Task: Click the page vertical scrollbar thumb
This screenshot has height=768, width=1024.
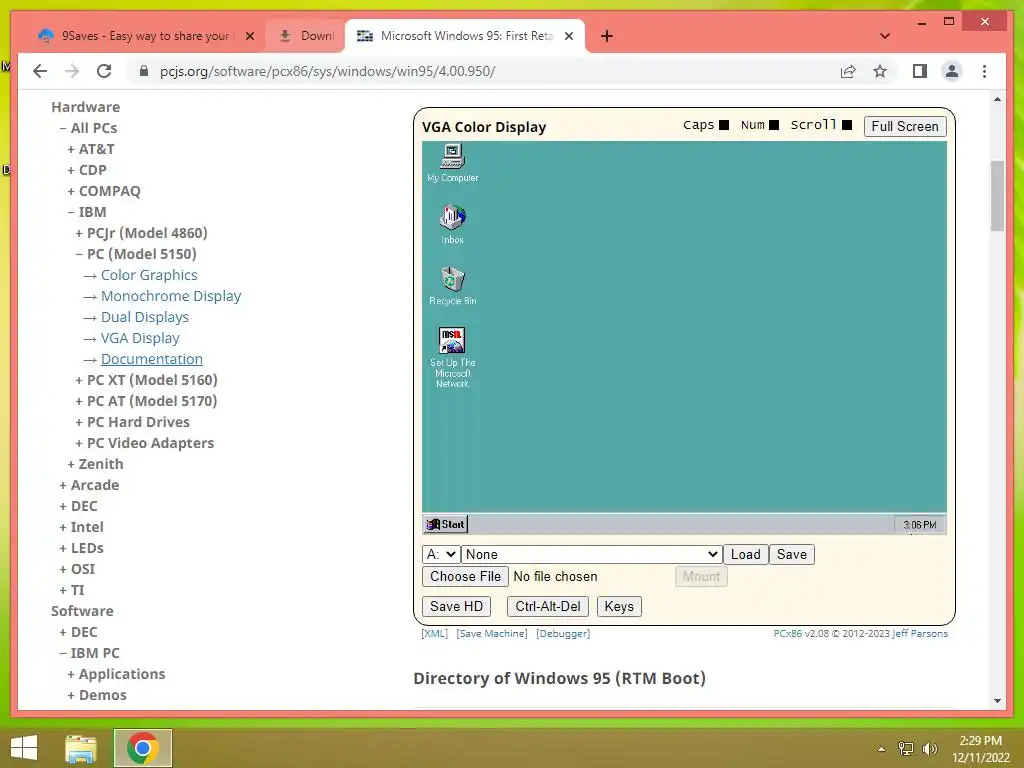Action: coord(997,195)
